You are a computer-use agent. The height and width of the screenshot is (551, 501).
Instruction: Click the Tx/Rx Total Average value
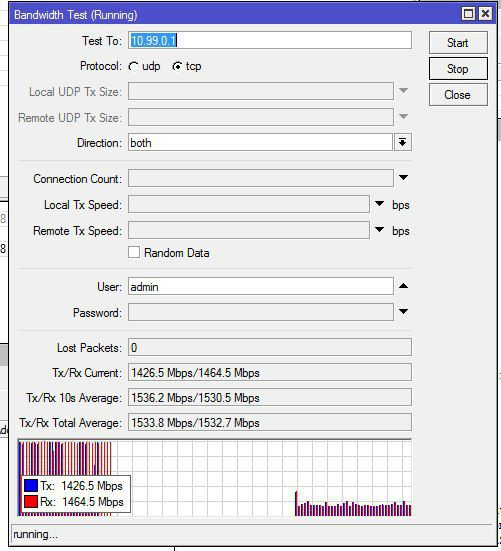tap(270, 422)
